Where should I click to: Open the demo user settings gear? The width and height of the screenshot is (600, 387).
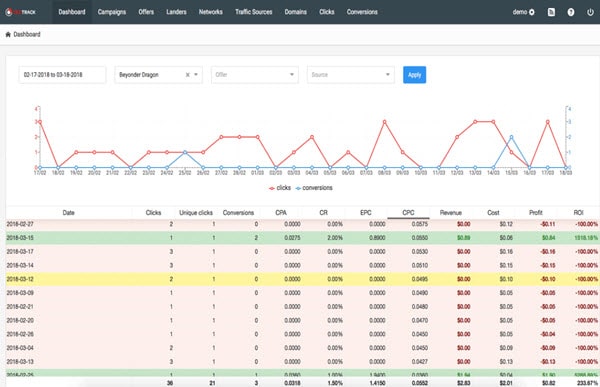(x=532, y=12)
